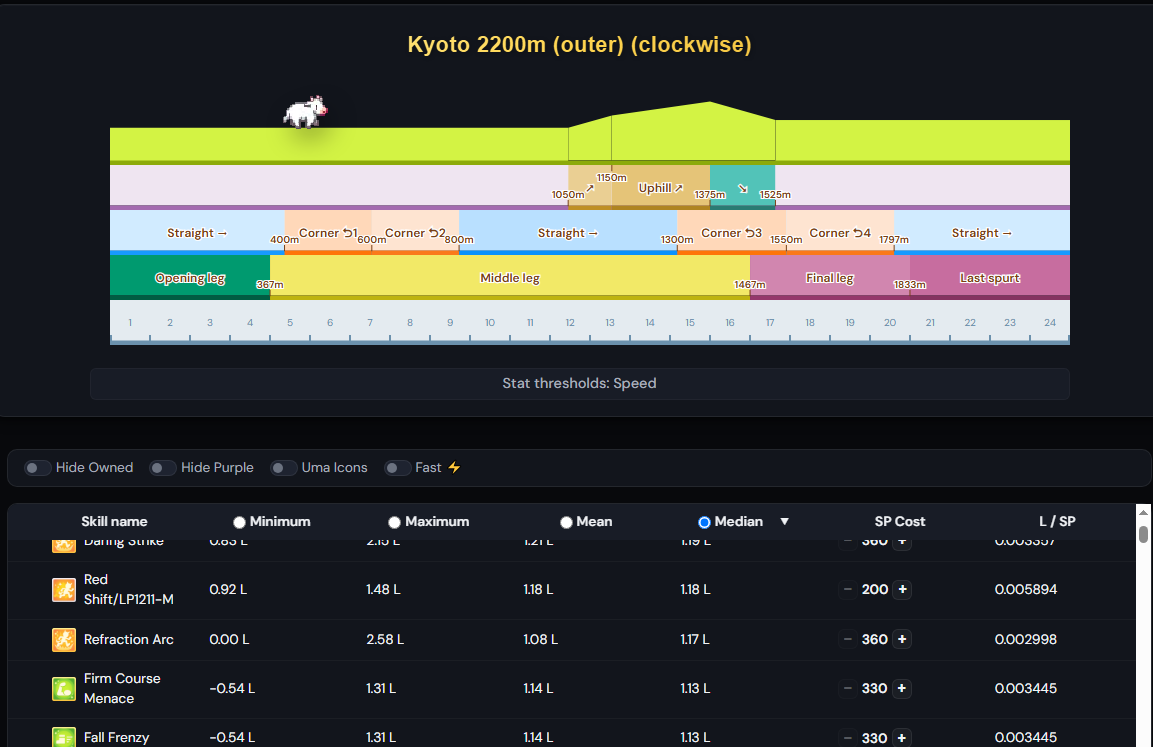Viewport: 1153px width, 747px height.
Task: Increase SP cost for Red Shift/LP1211-M
Action: click(x=902, y=590)
